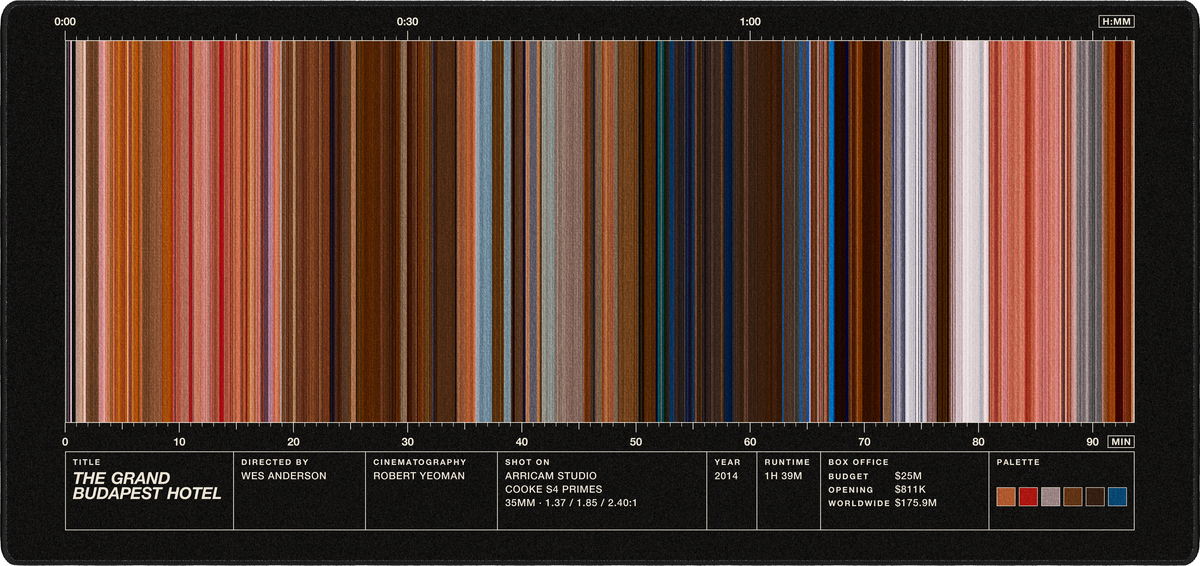Viewport: 1200px width, 566px height.
Task: Click the budget value "$25M"
Action: 909,476
